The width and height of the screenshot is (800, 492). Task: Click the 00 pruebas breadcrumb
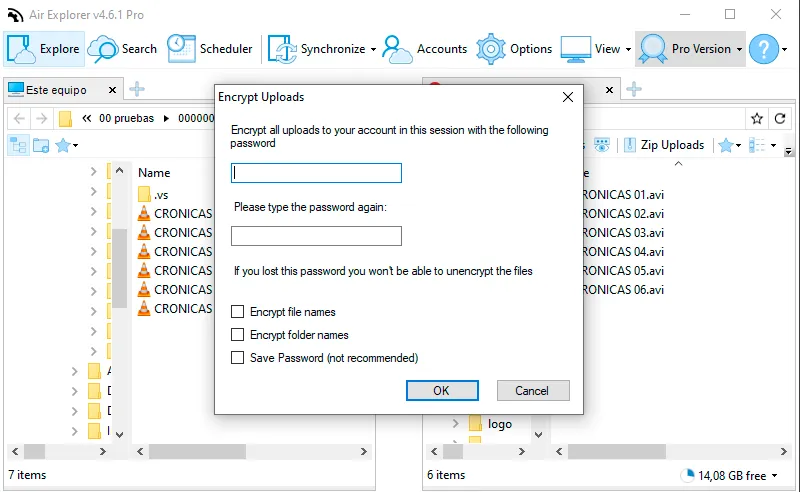tap(126, 118)
